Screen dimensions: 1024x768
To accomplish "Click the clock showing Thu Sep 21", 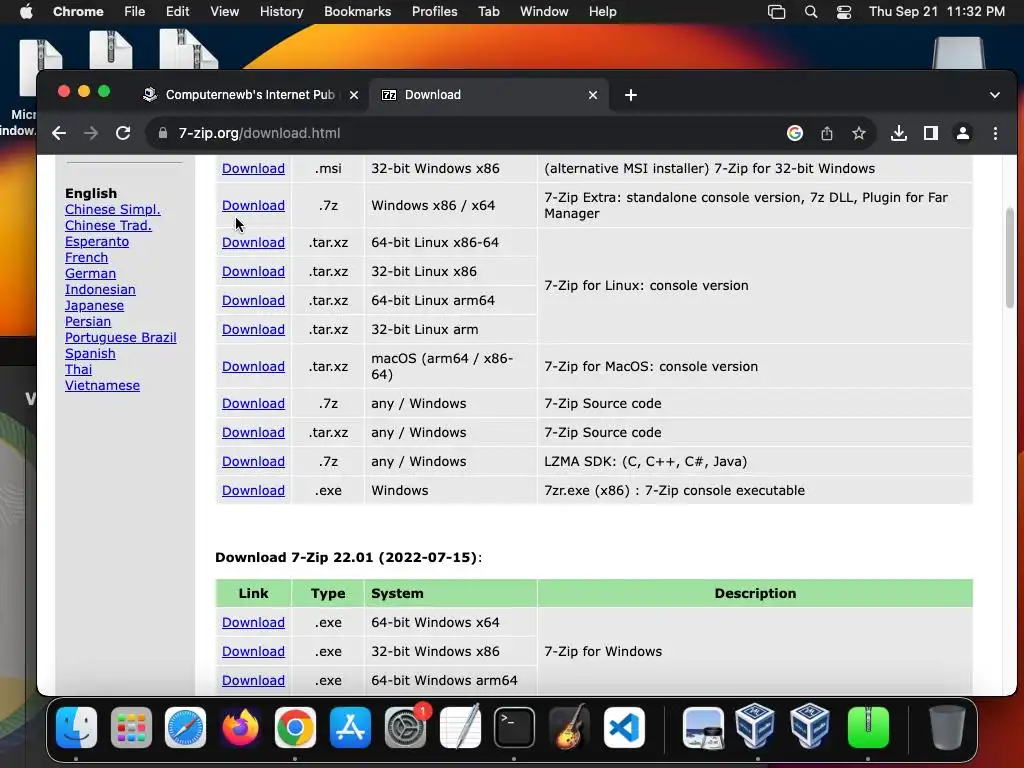I will (x=936, y=11).
